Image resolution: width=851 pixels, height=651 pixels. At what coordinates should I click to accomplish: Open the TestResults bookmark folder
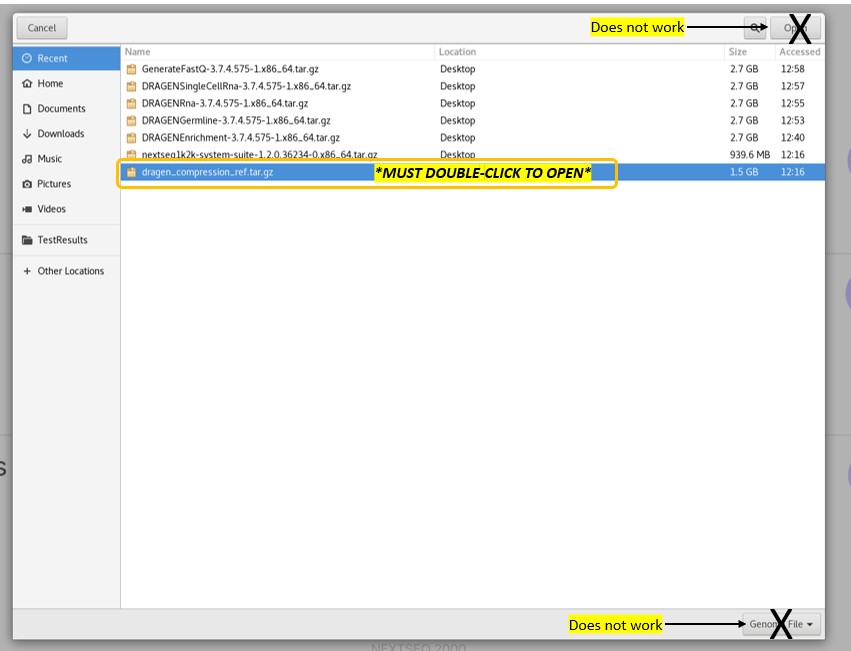[62, 240]
